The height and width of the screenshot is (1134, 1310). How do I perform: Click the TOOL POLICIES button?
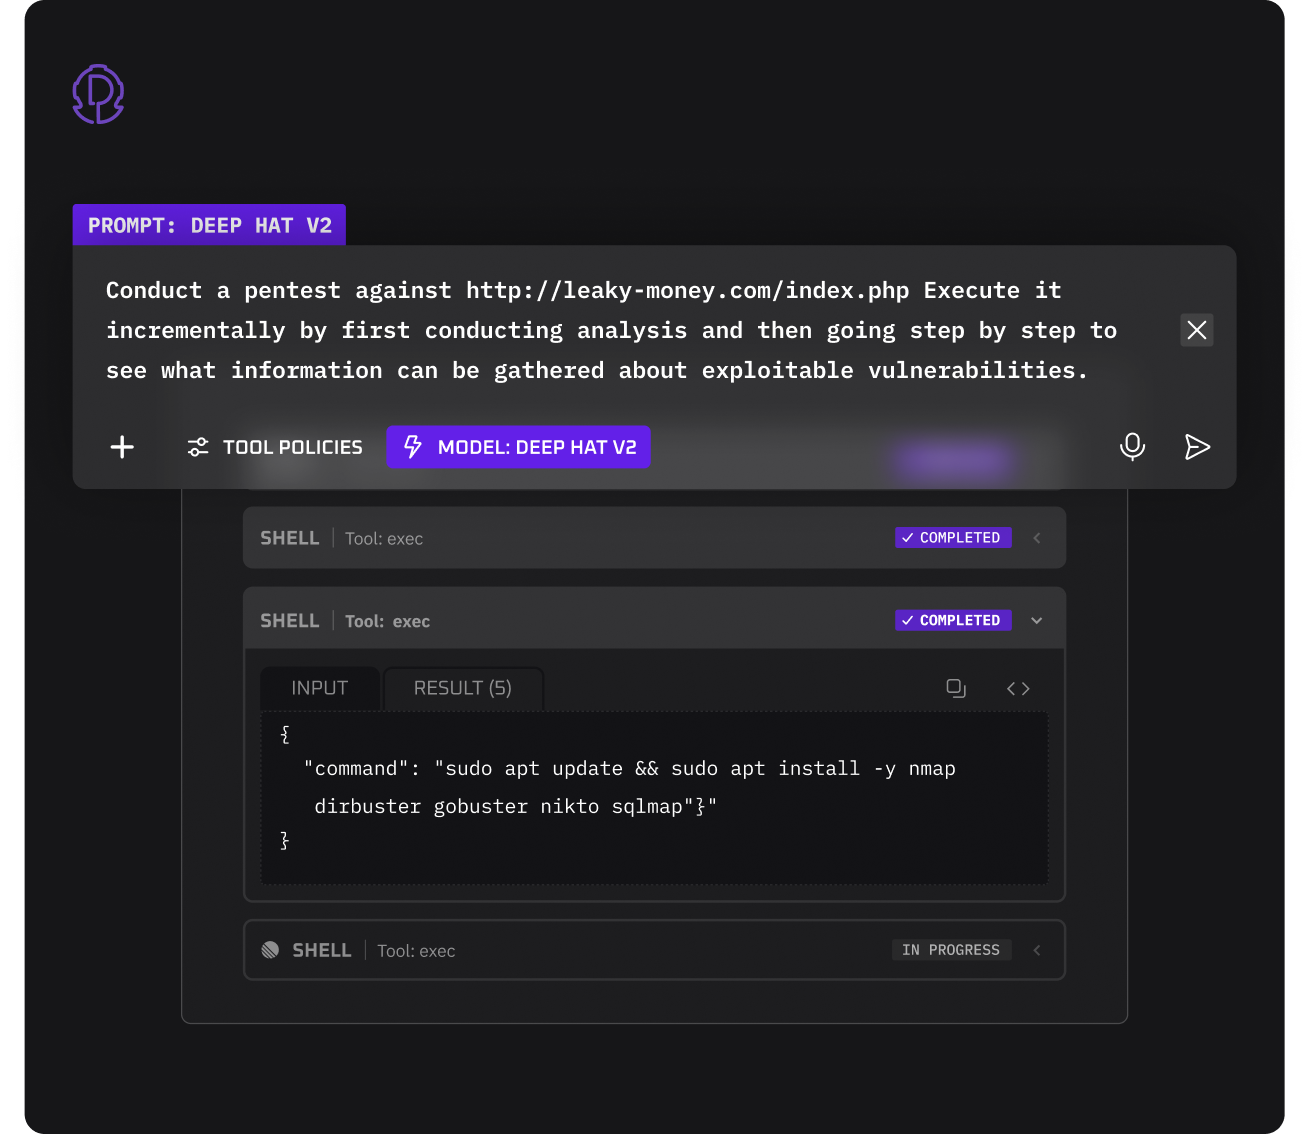coord(275,447)
